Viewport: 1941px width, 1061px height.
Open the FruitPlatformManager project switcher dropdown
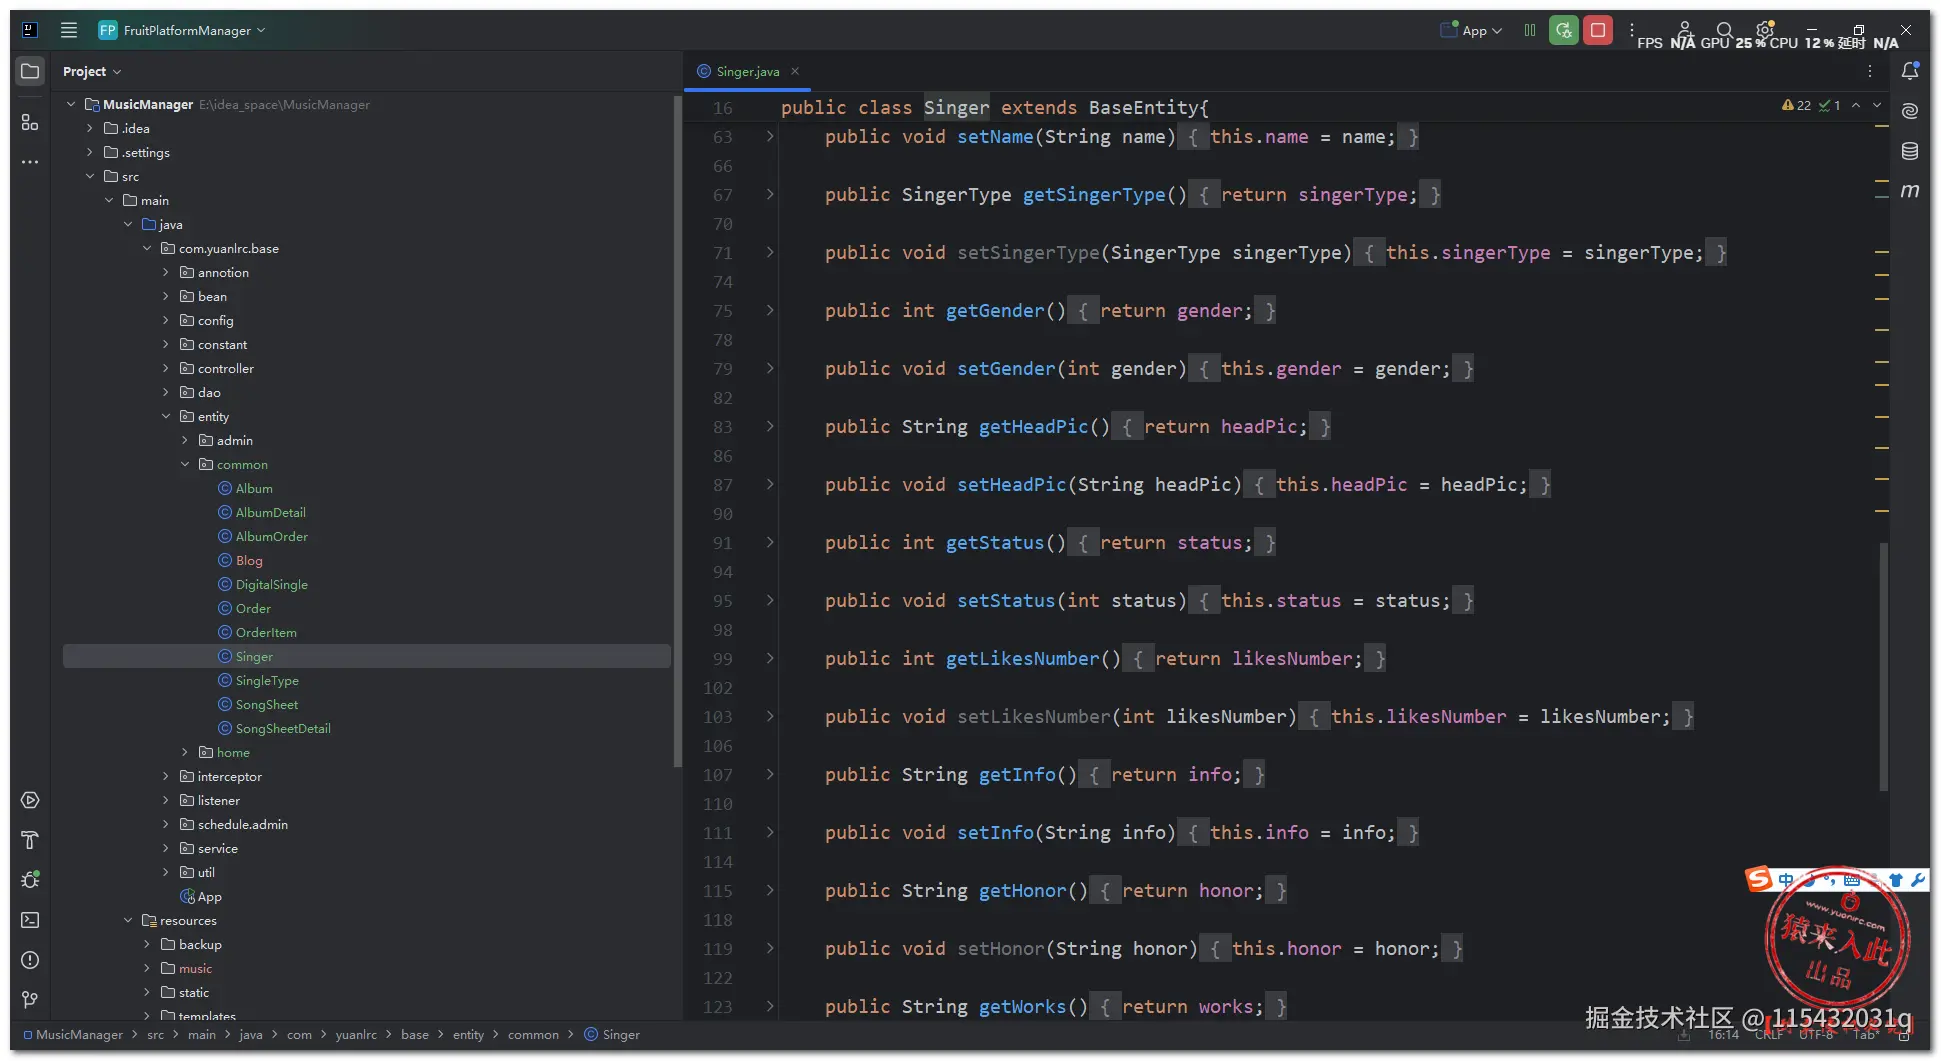pos(182,30)
